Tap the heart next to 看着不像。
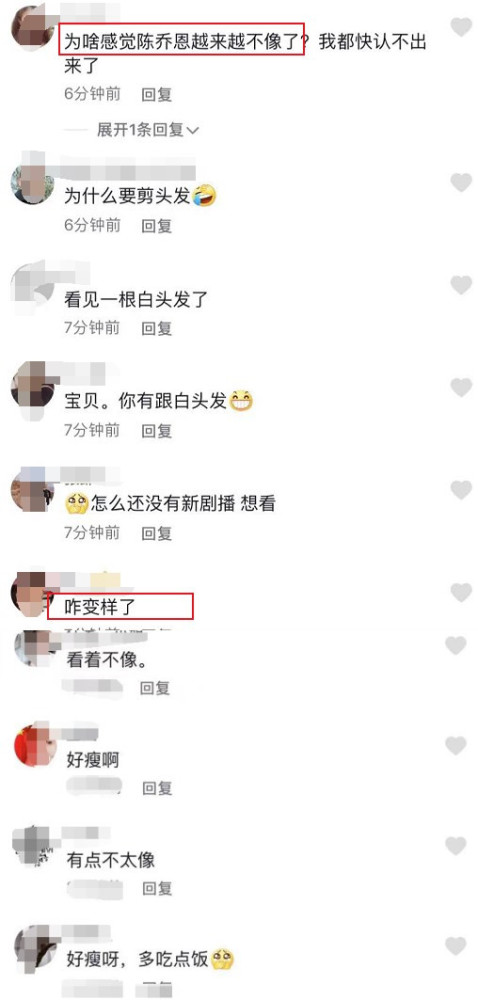This screenshot has height=1000, width=478. (456, 645)
